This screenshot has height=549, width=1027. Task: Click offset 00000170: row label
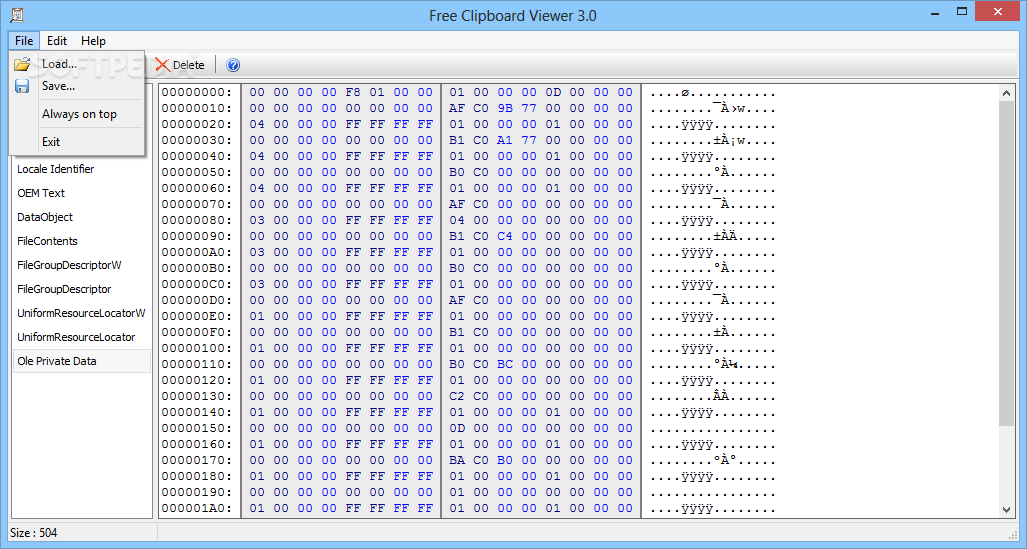click(197, 460)
